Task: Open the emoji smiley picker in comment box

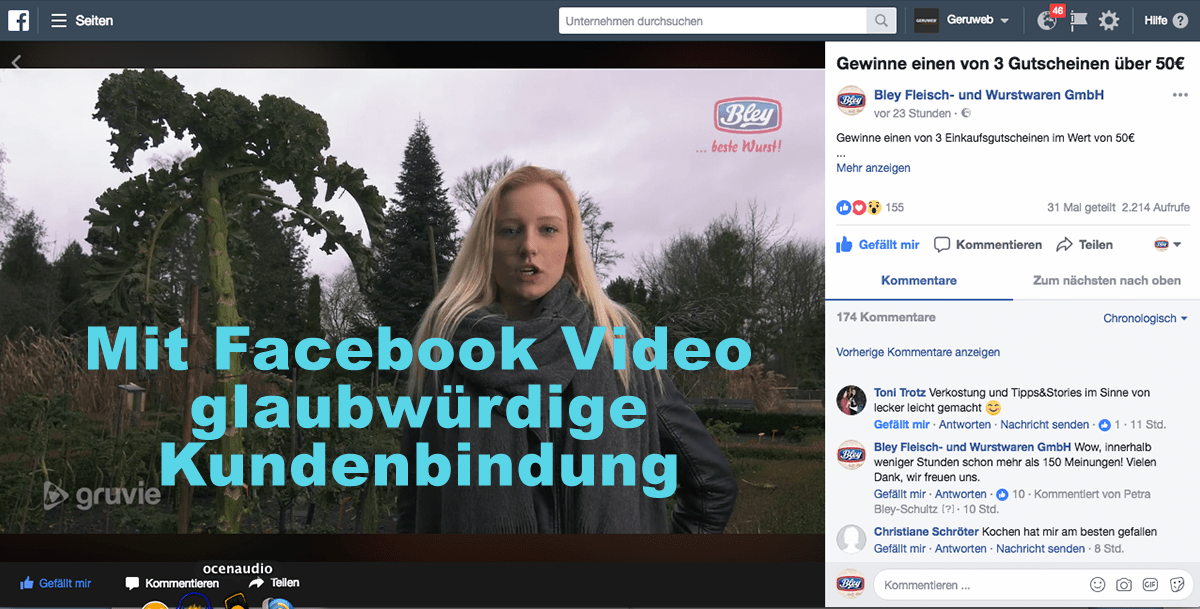Action: click(x=1097, y=585)
